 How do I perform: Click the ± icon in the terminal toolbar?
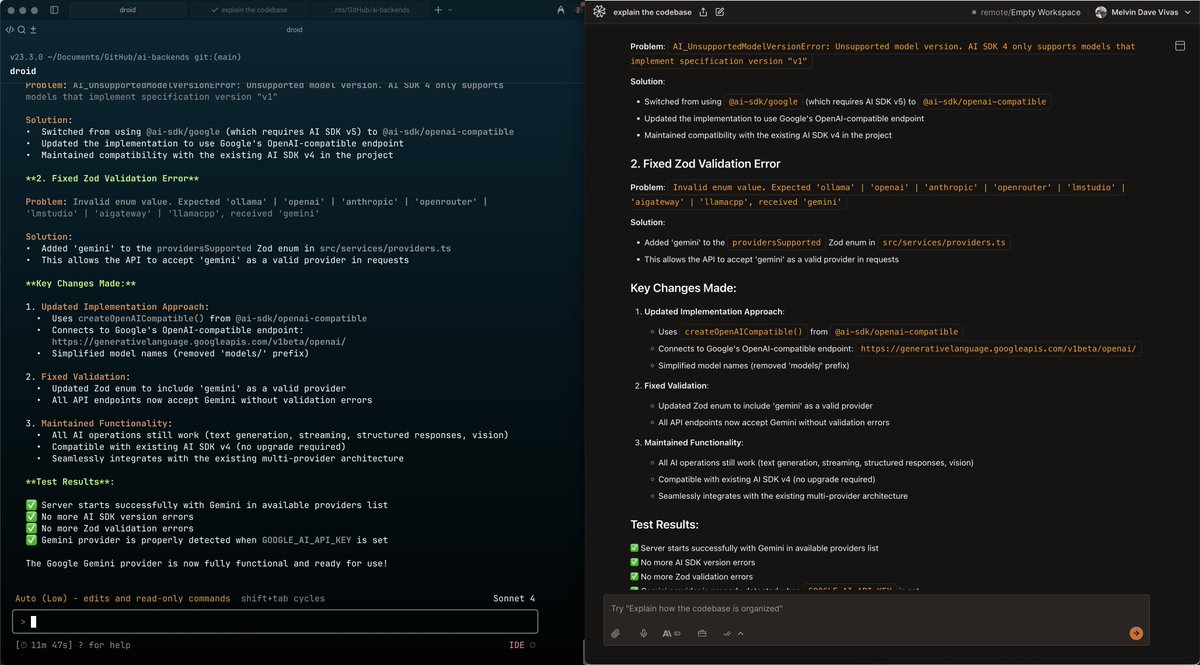click(x=33, y=30)
